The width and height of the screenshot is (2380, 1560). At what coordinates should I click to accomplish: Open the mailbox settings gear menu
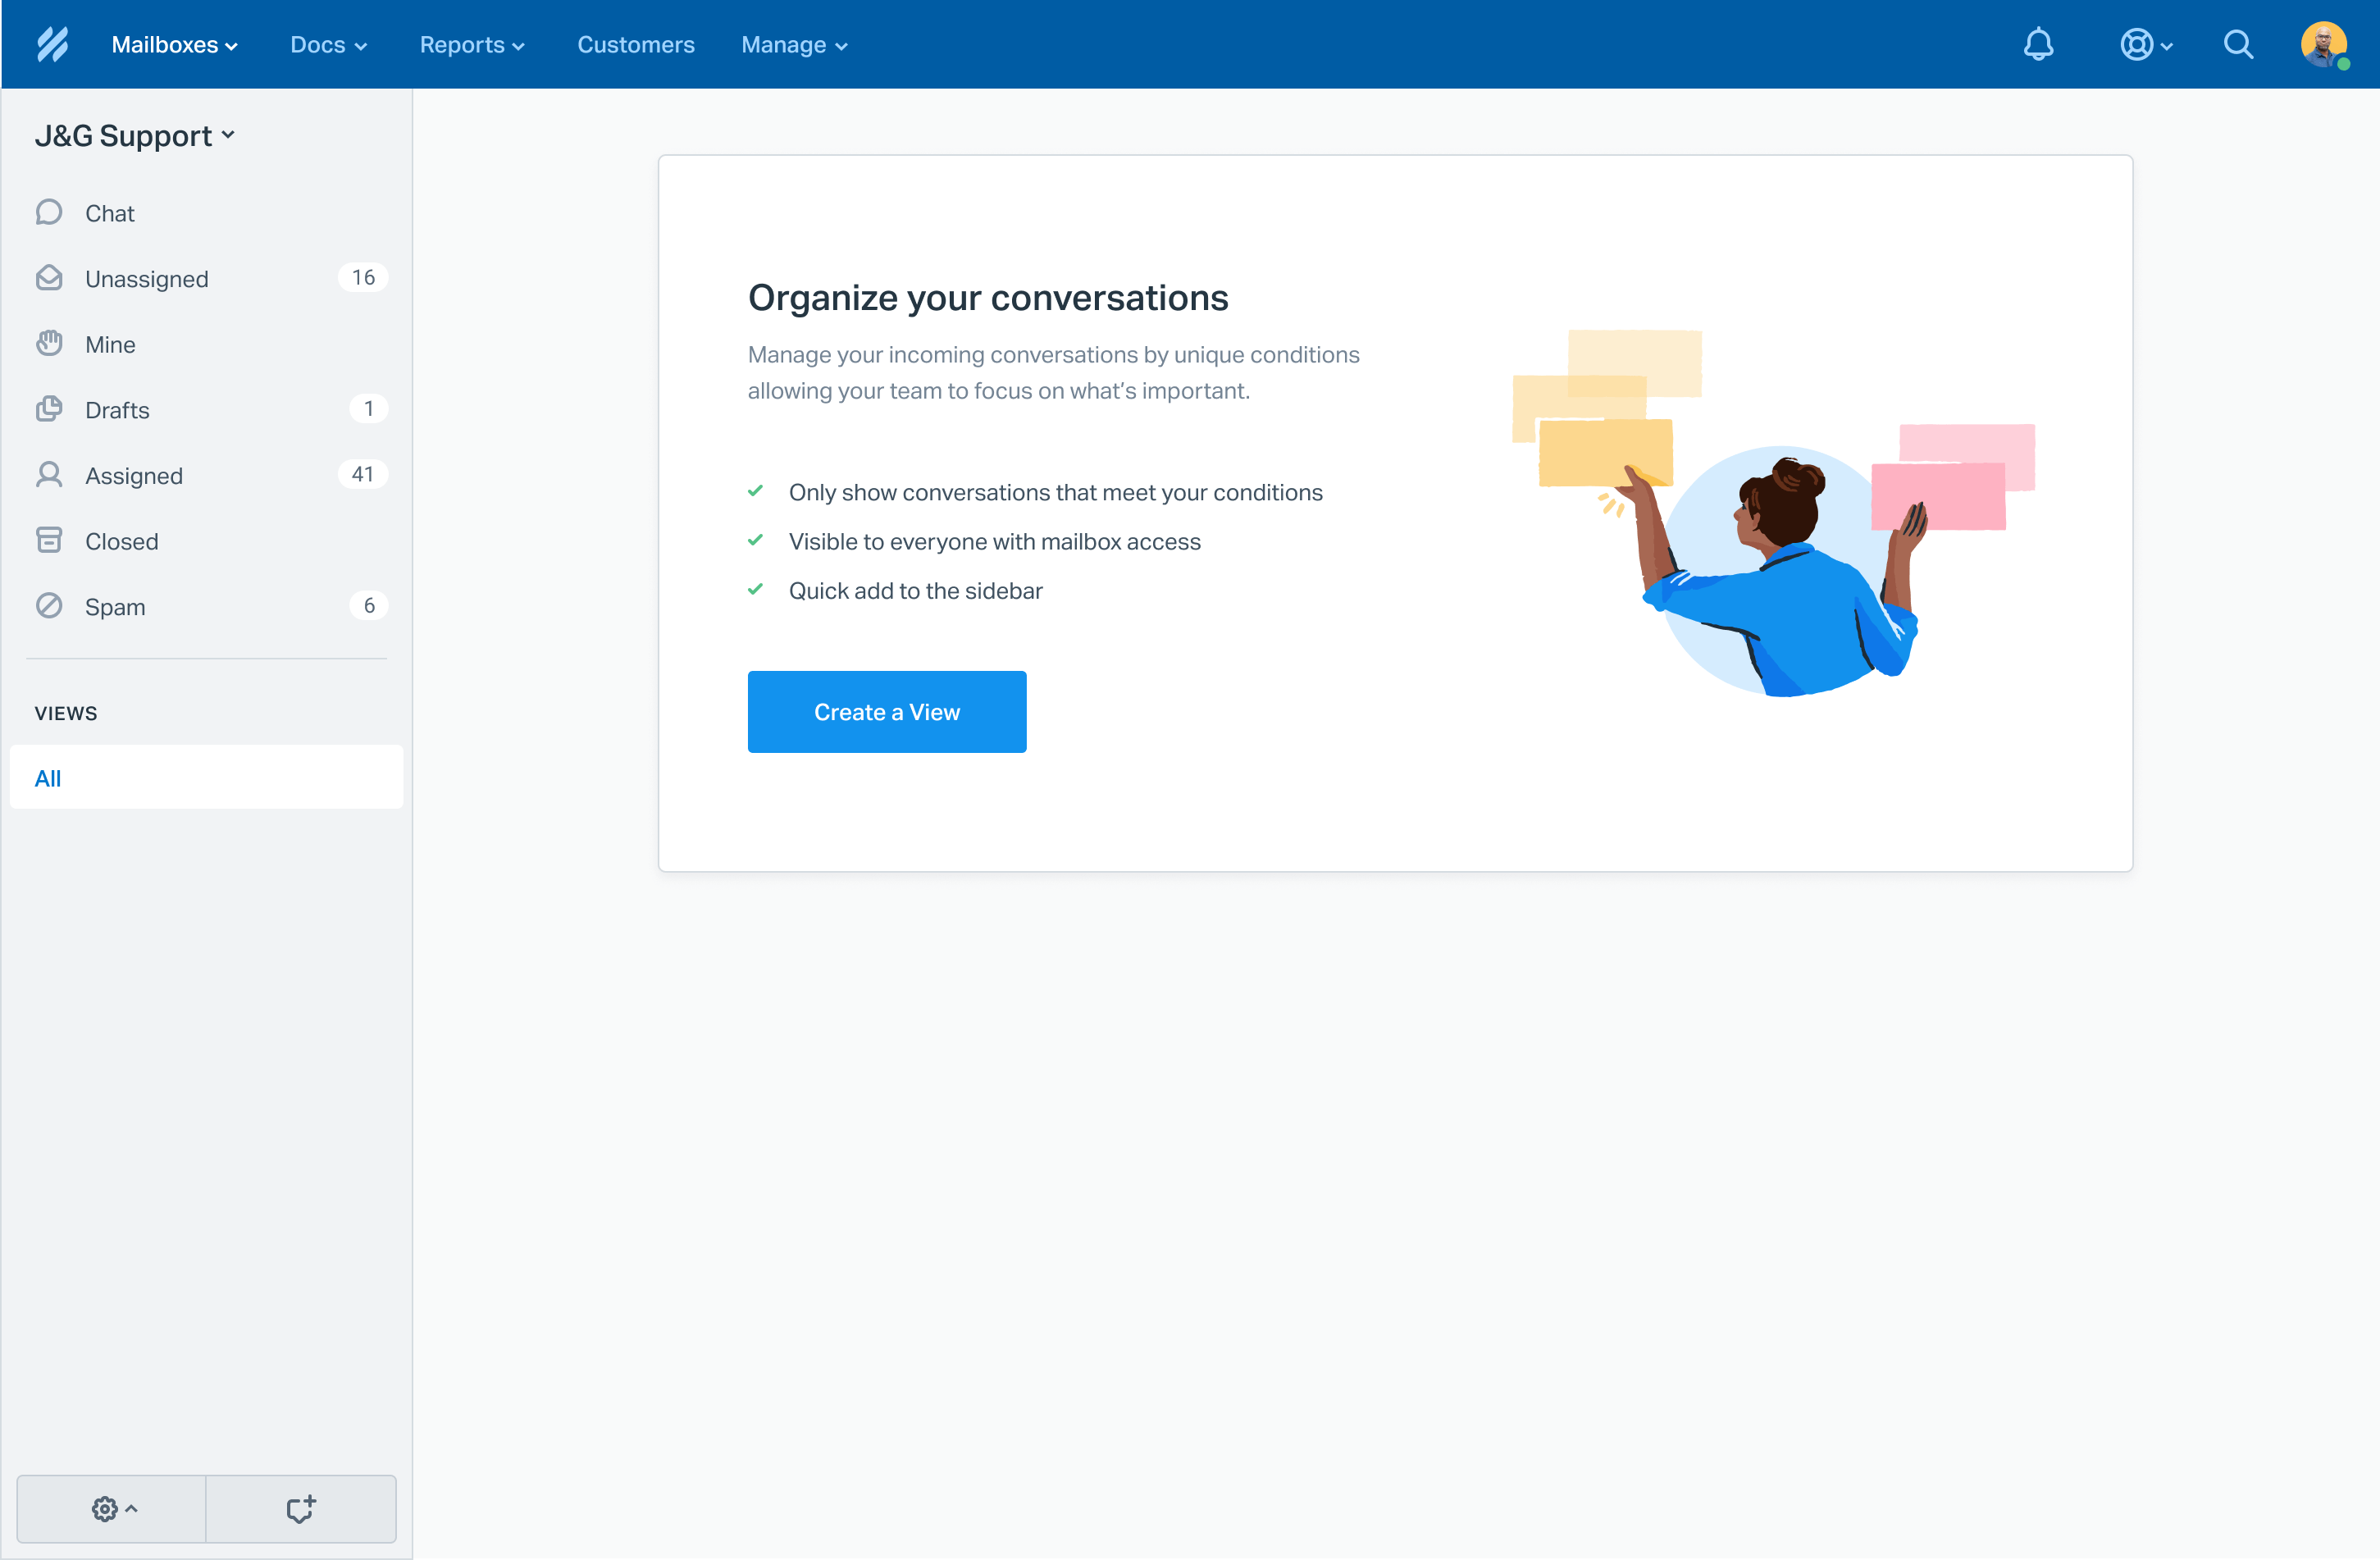point(112,1508)
